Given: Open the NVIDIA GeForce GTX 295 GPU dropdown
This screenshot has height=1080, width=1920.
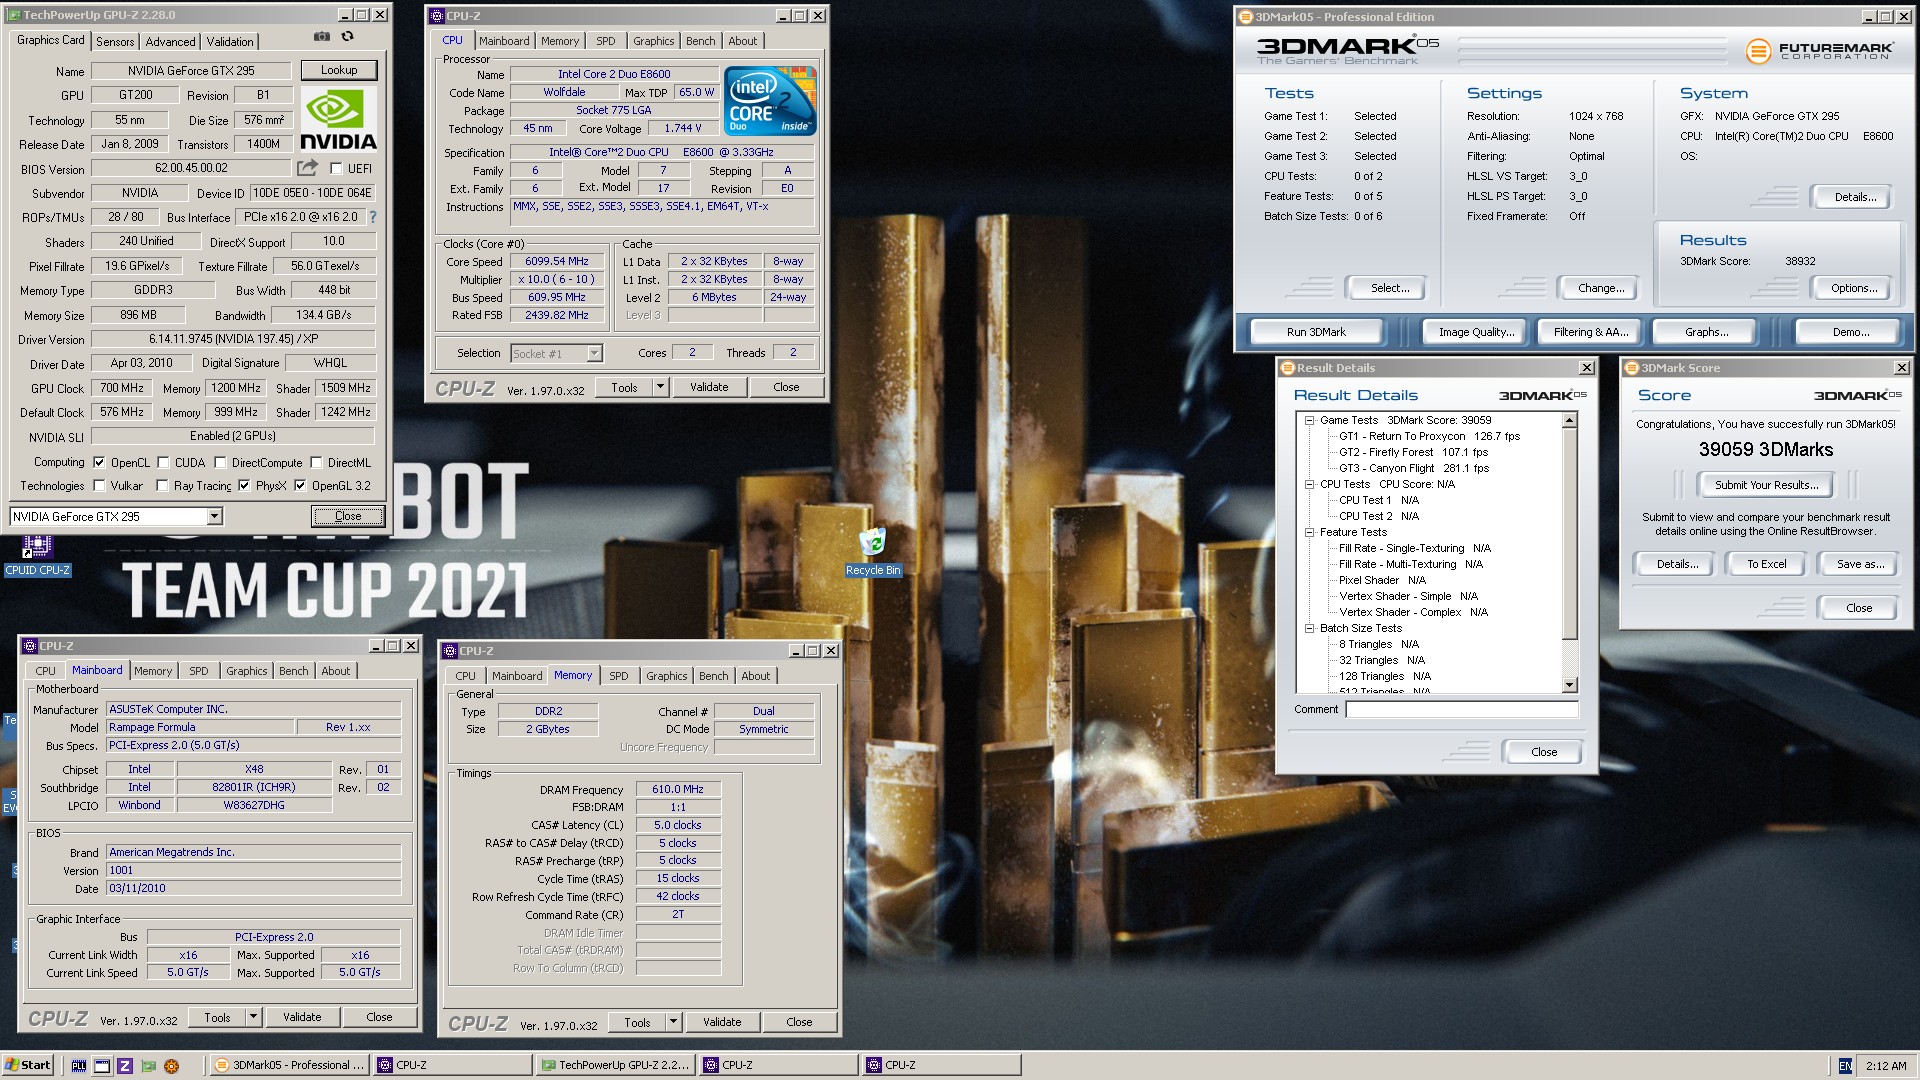Looking at the screenshot, I should click(x=214, y=517).
